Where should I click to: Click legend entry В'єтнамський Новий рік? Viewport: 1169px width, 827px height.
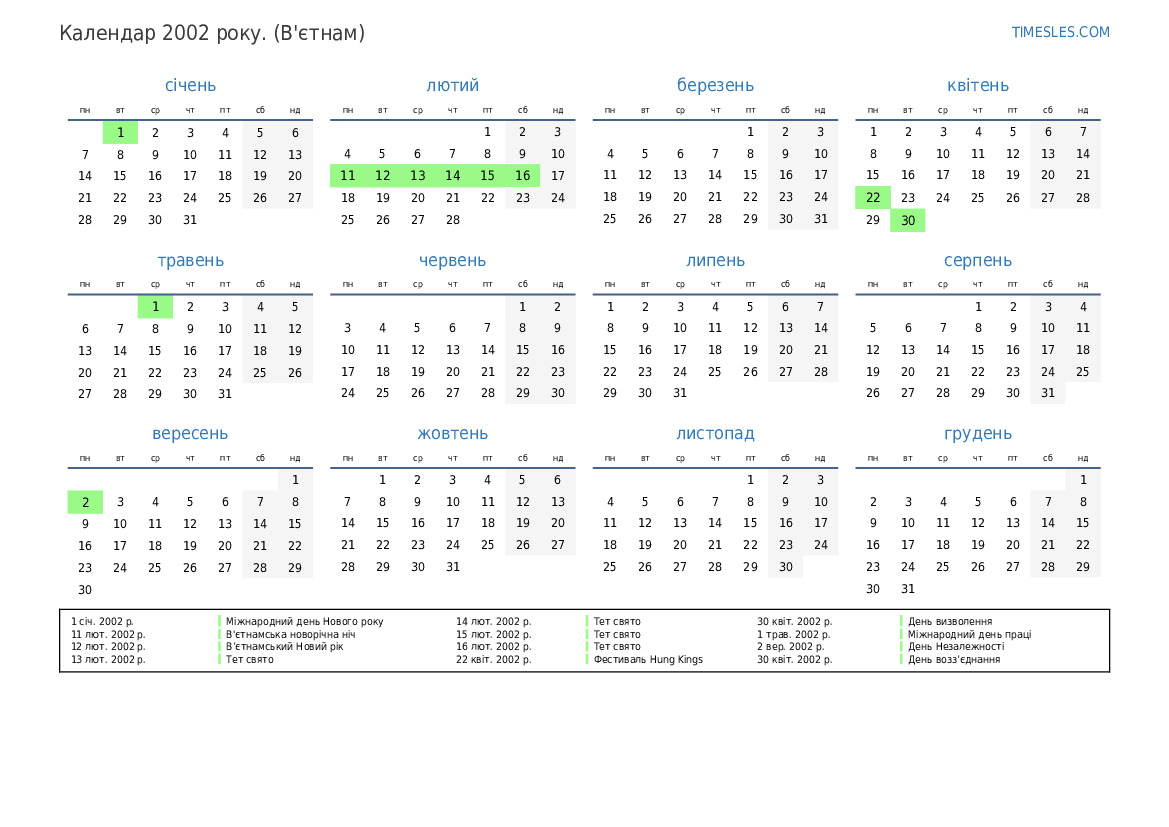point(285,647)
